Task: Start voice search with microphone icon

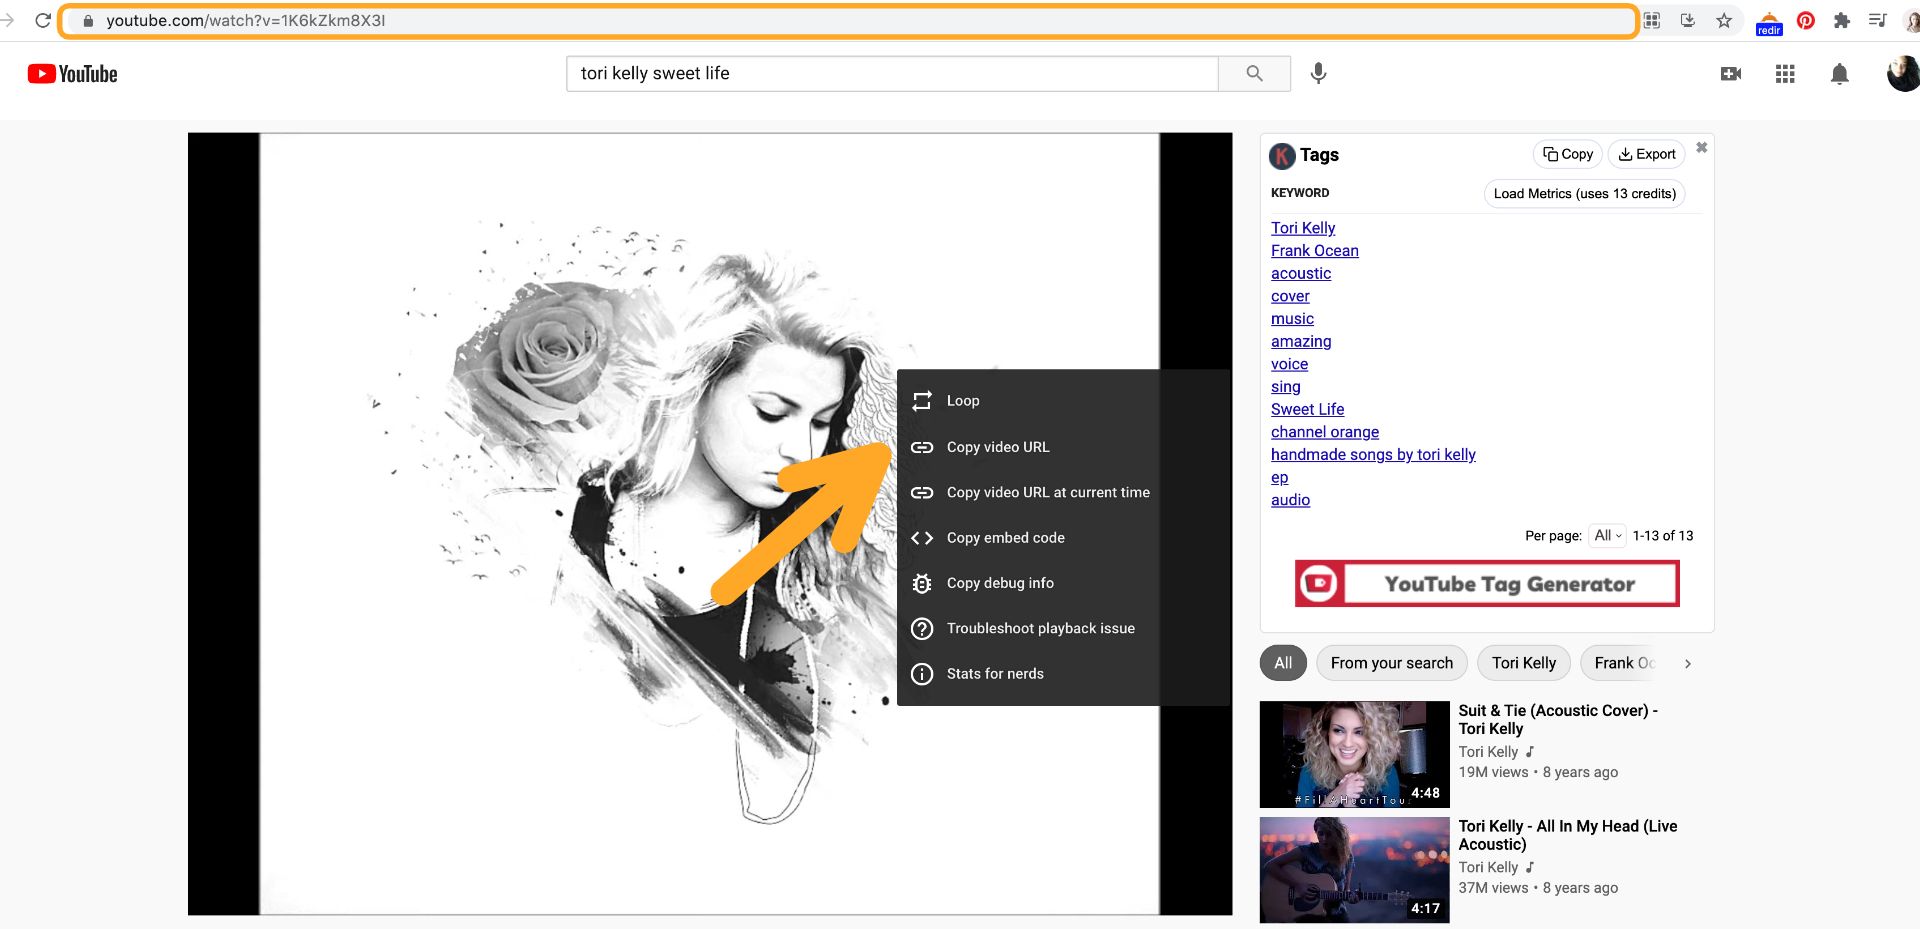Action: 1318,74
